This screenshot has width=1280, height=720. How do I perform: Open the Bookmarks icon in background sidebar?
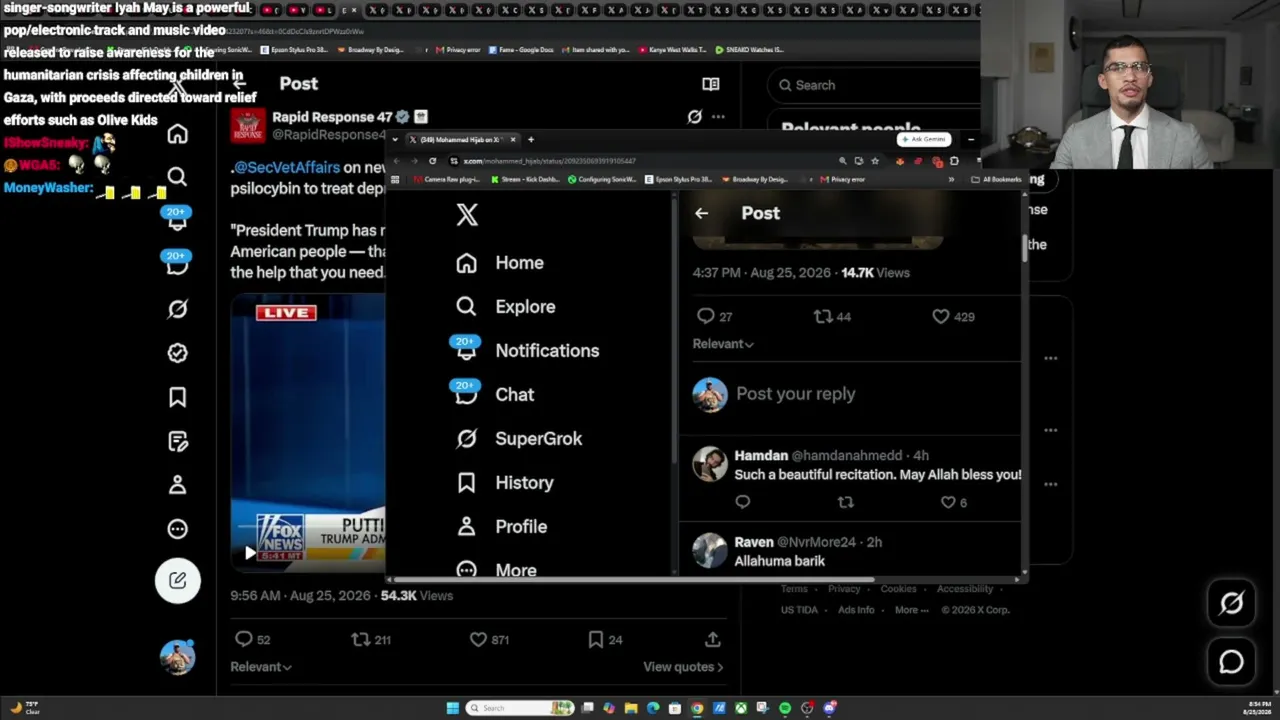(x=177, y=397)
